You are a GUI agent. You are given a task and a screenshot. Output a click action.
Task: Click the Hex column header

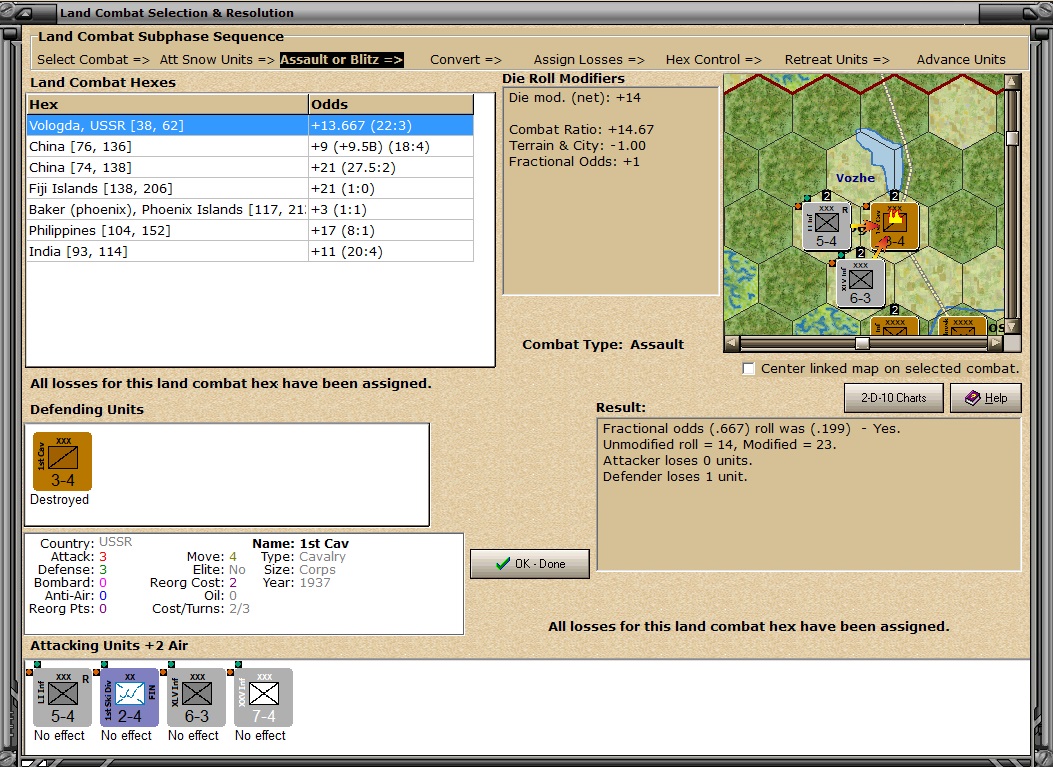tap(167, 104)
